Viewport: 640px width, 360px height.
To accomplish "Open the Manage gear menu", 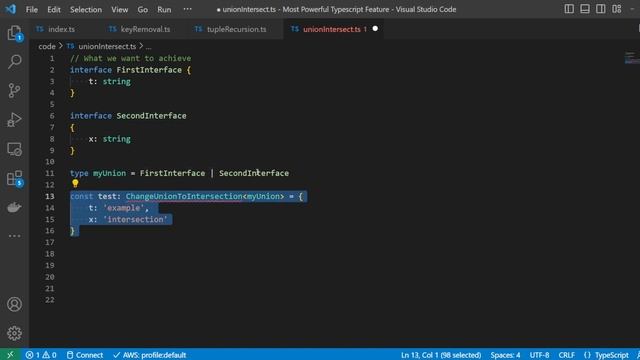I will coord(14,333).
